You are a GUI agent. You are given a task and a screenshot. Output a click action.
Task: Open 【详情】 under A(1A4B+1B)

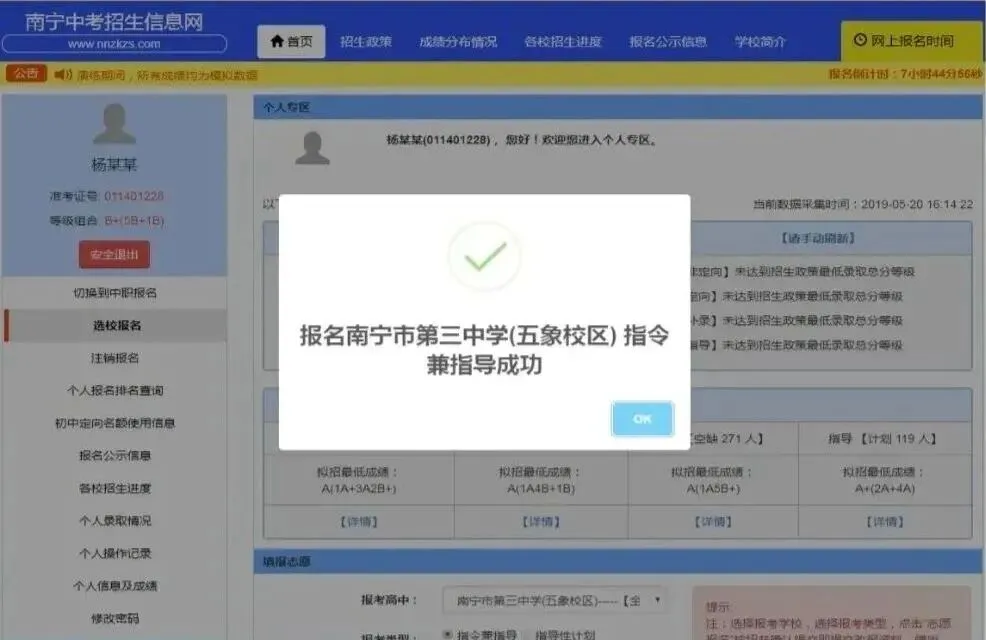[x=541, y=522]
